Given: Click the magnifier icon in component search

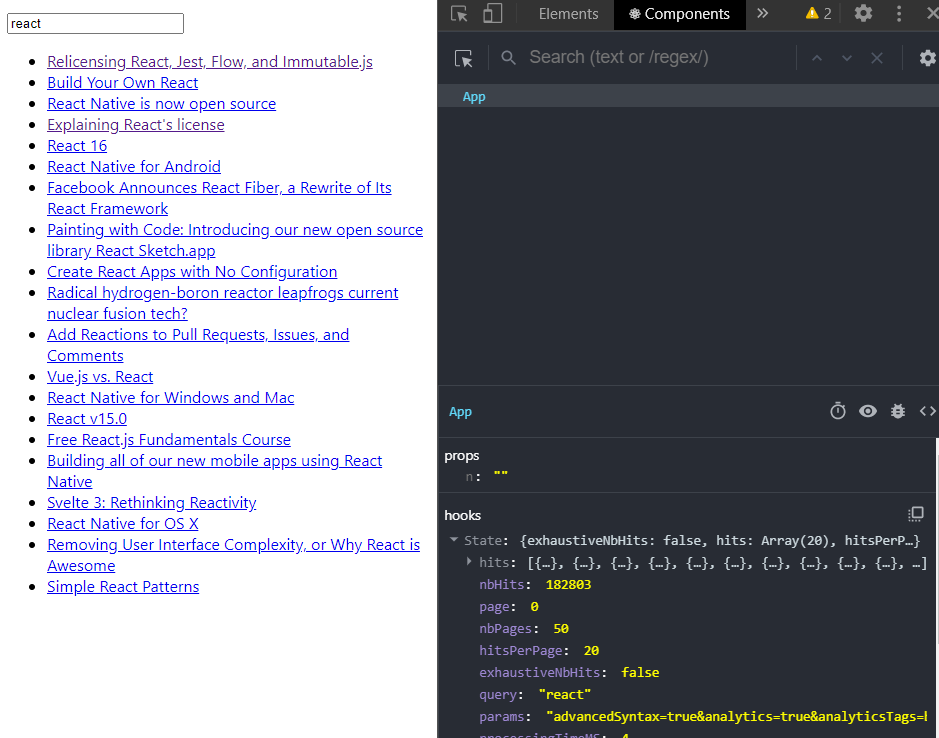Looking at the screenshot, I should tap(508, 58).
